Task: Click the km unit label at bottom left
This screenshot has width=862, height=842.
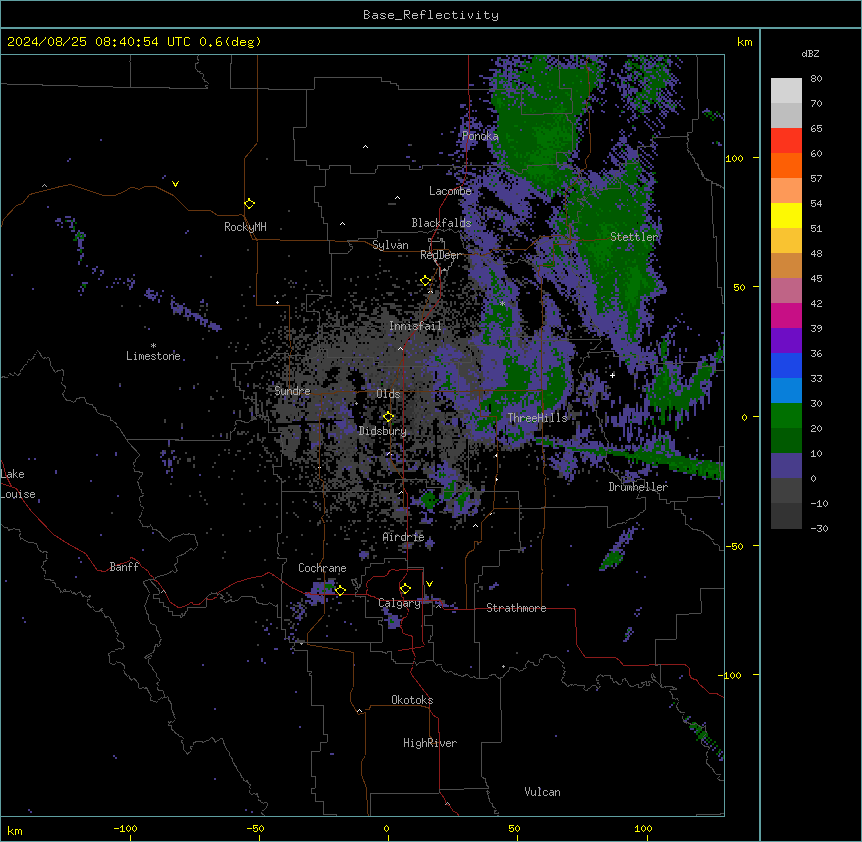Action: [15, 830]
